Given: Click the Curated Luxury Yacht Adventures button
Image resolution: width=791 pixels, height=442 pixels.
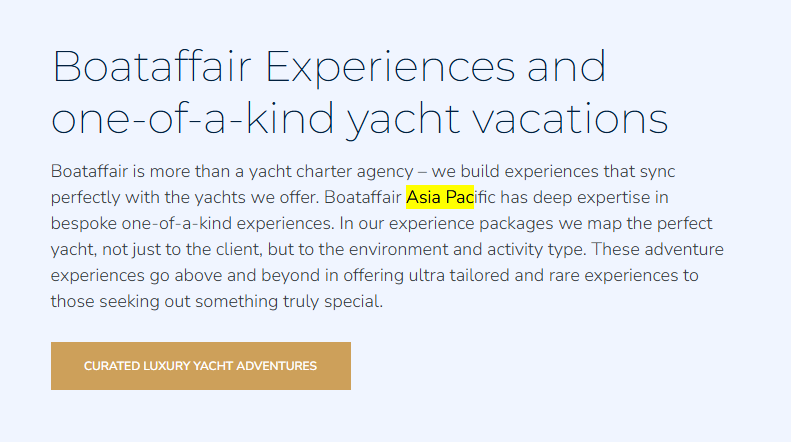Looking at the screenshot, I should [x=200, y=366].
